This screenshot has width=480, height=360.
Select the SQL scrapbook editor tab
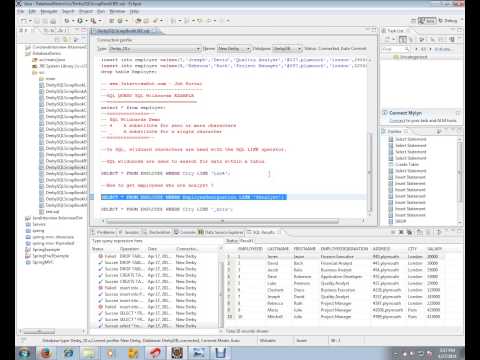pyautogui.click(x=124, y=31)
